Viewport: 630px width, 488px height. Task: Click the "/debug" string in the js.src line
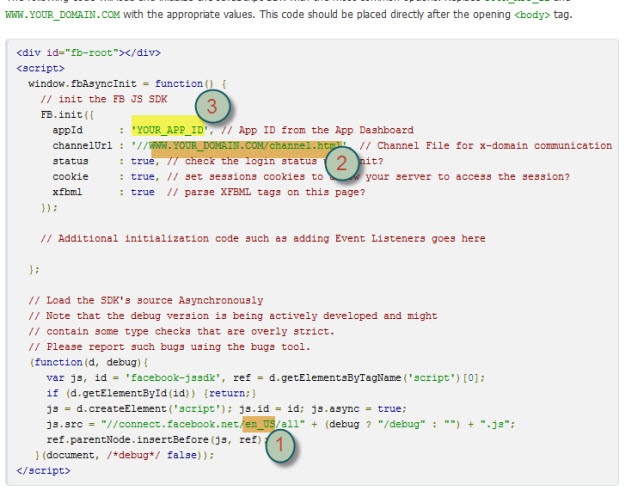(x=401, y=424)
